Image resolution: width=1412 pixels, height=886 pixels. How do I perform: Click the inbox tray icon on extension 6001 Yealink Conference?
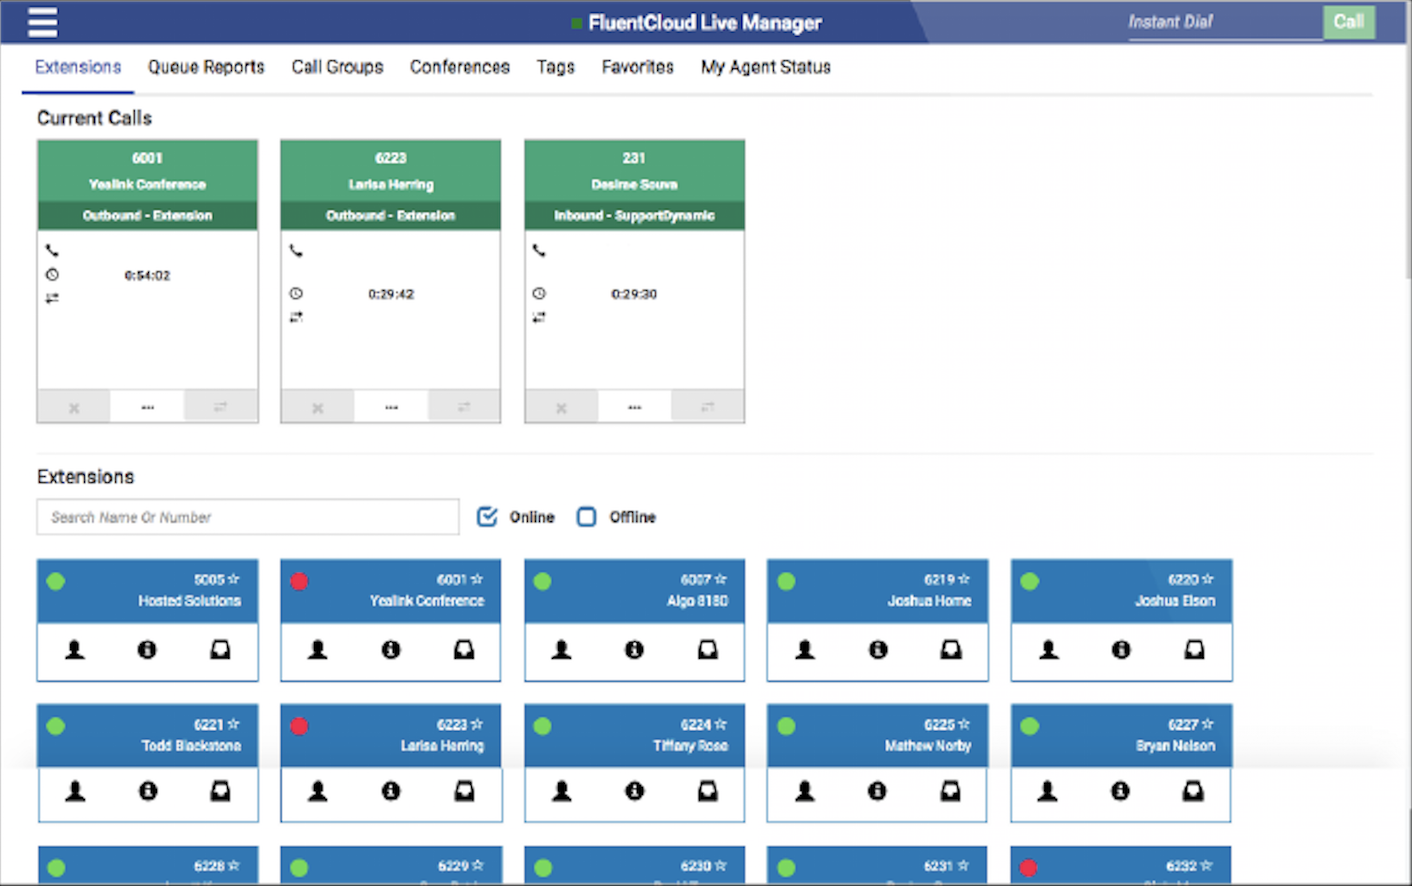(x=464, y=650)
